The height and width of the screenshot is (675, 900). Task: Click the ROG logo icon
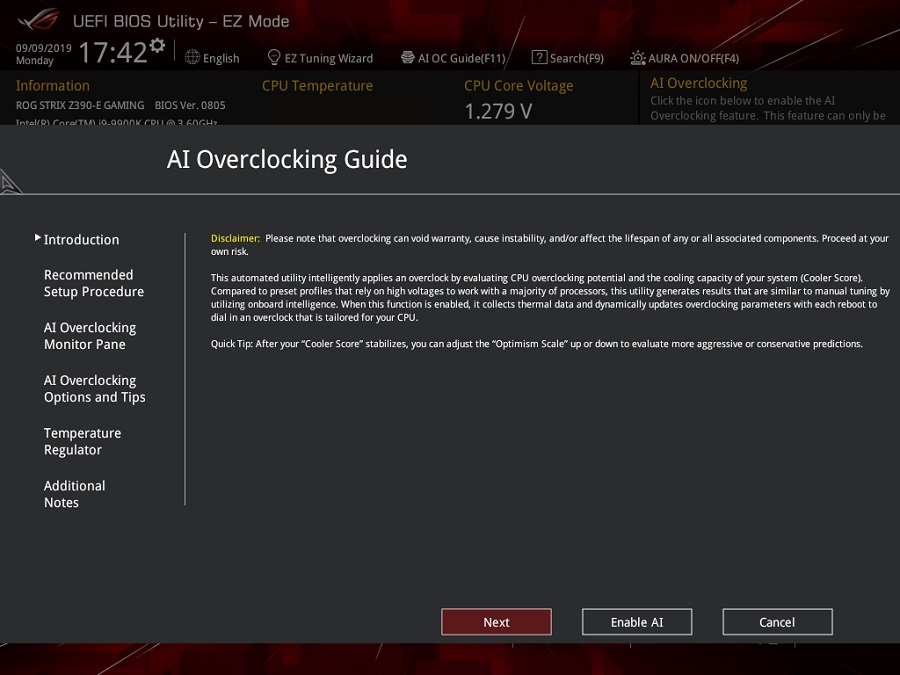coord(38,20)
